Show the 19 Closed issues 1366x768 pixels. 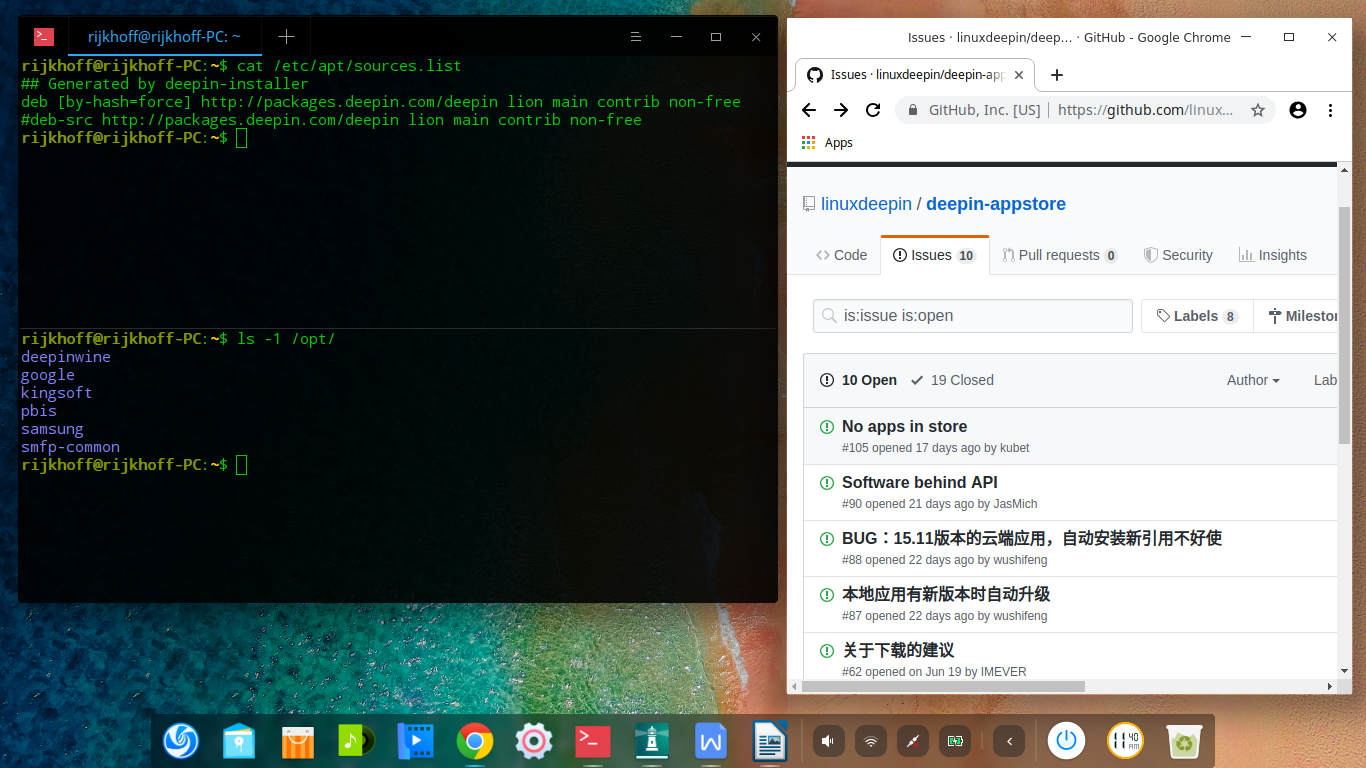point(952,380)
